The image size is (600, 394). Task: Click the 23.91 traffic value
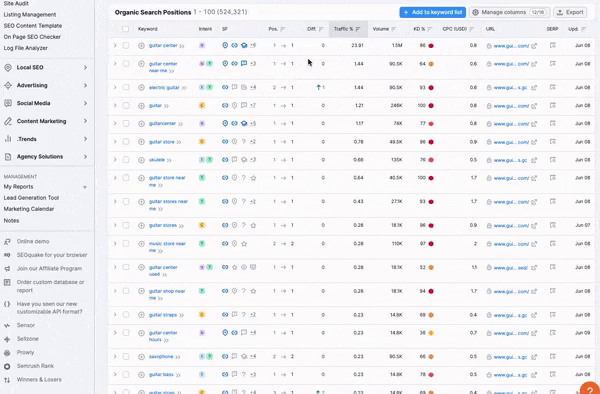pyautogui.click(x=357, y=45)
